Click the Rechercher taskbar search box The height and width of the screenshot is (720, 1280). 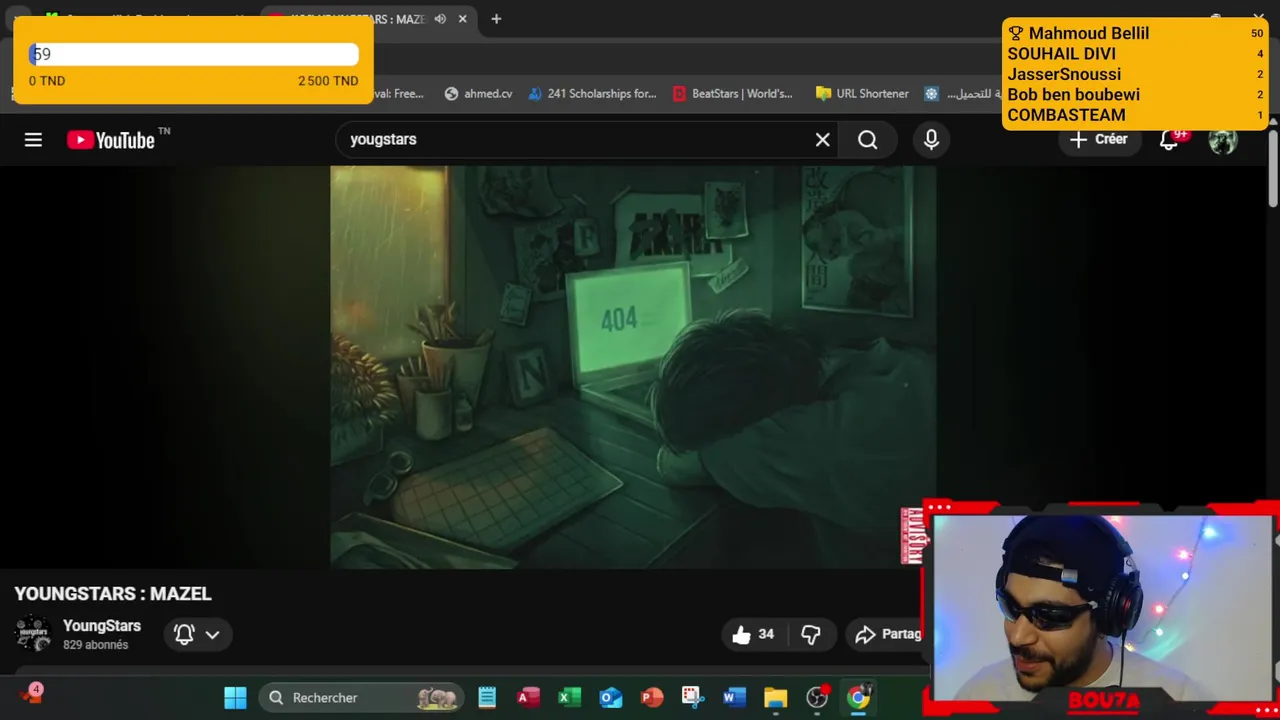click(x=361, y=698)
